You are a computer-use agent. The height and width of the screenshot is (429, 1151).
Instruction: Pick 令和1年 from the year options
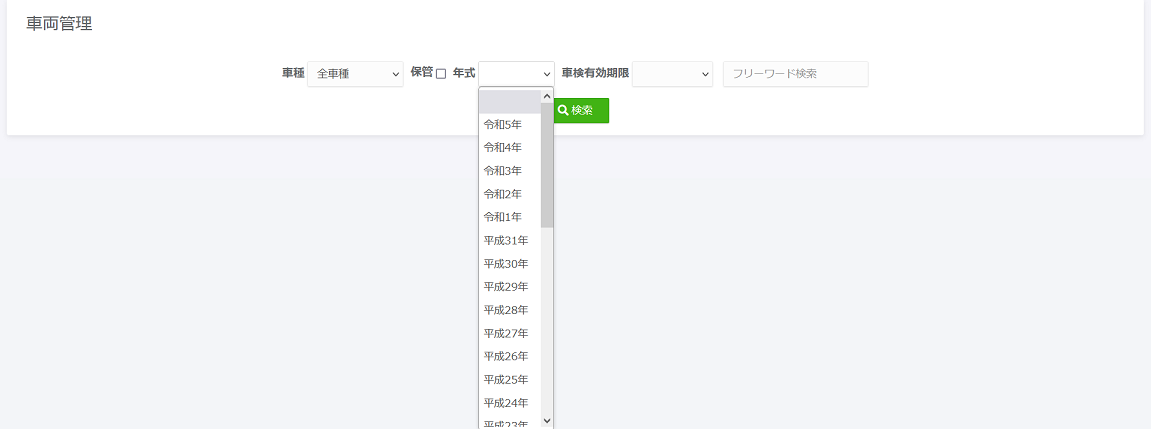coord(503,217)
